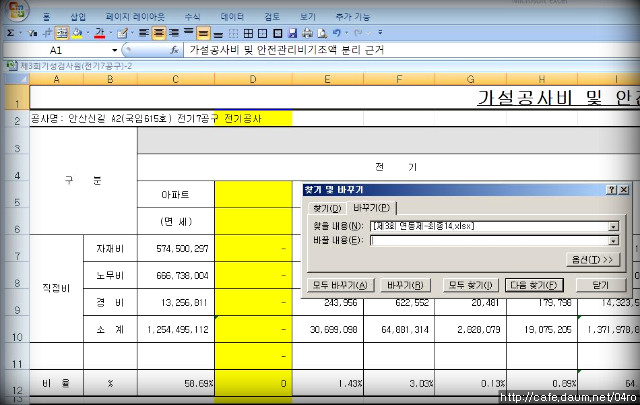Viewport: 640px width, 405px height.
Task: Click the Redo arrow icon
Action: click(358, 33)
